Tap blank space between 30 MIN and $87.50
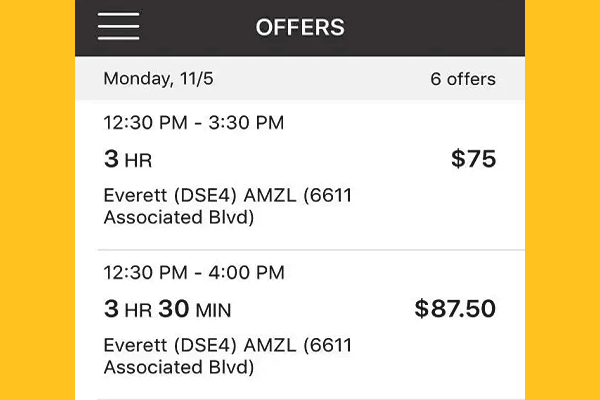Viewport: 600px width, 400px height. 320,310
